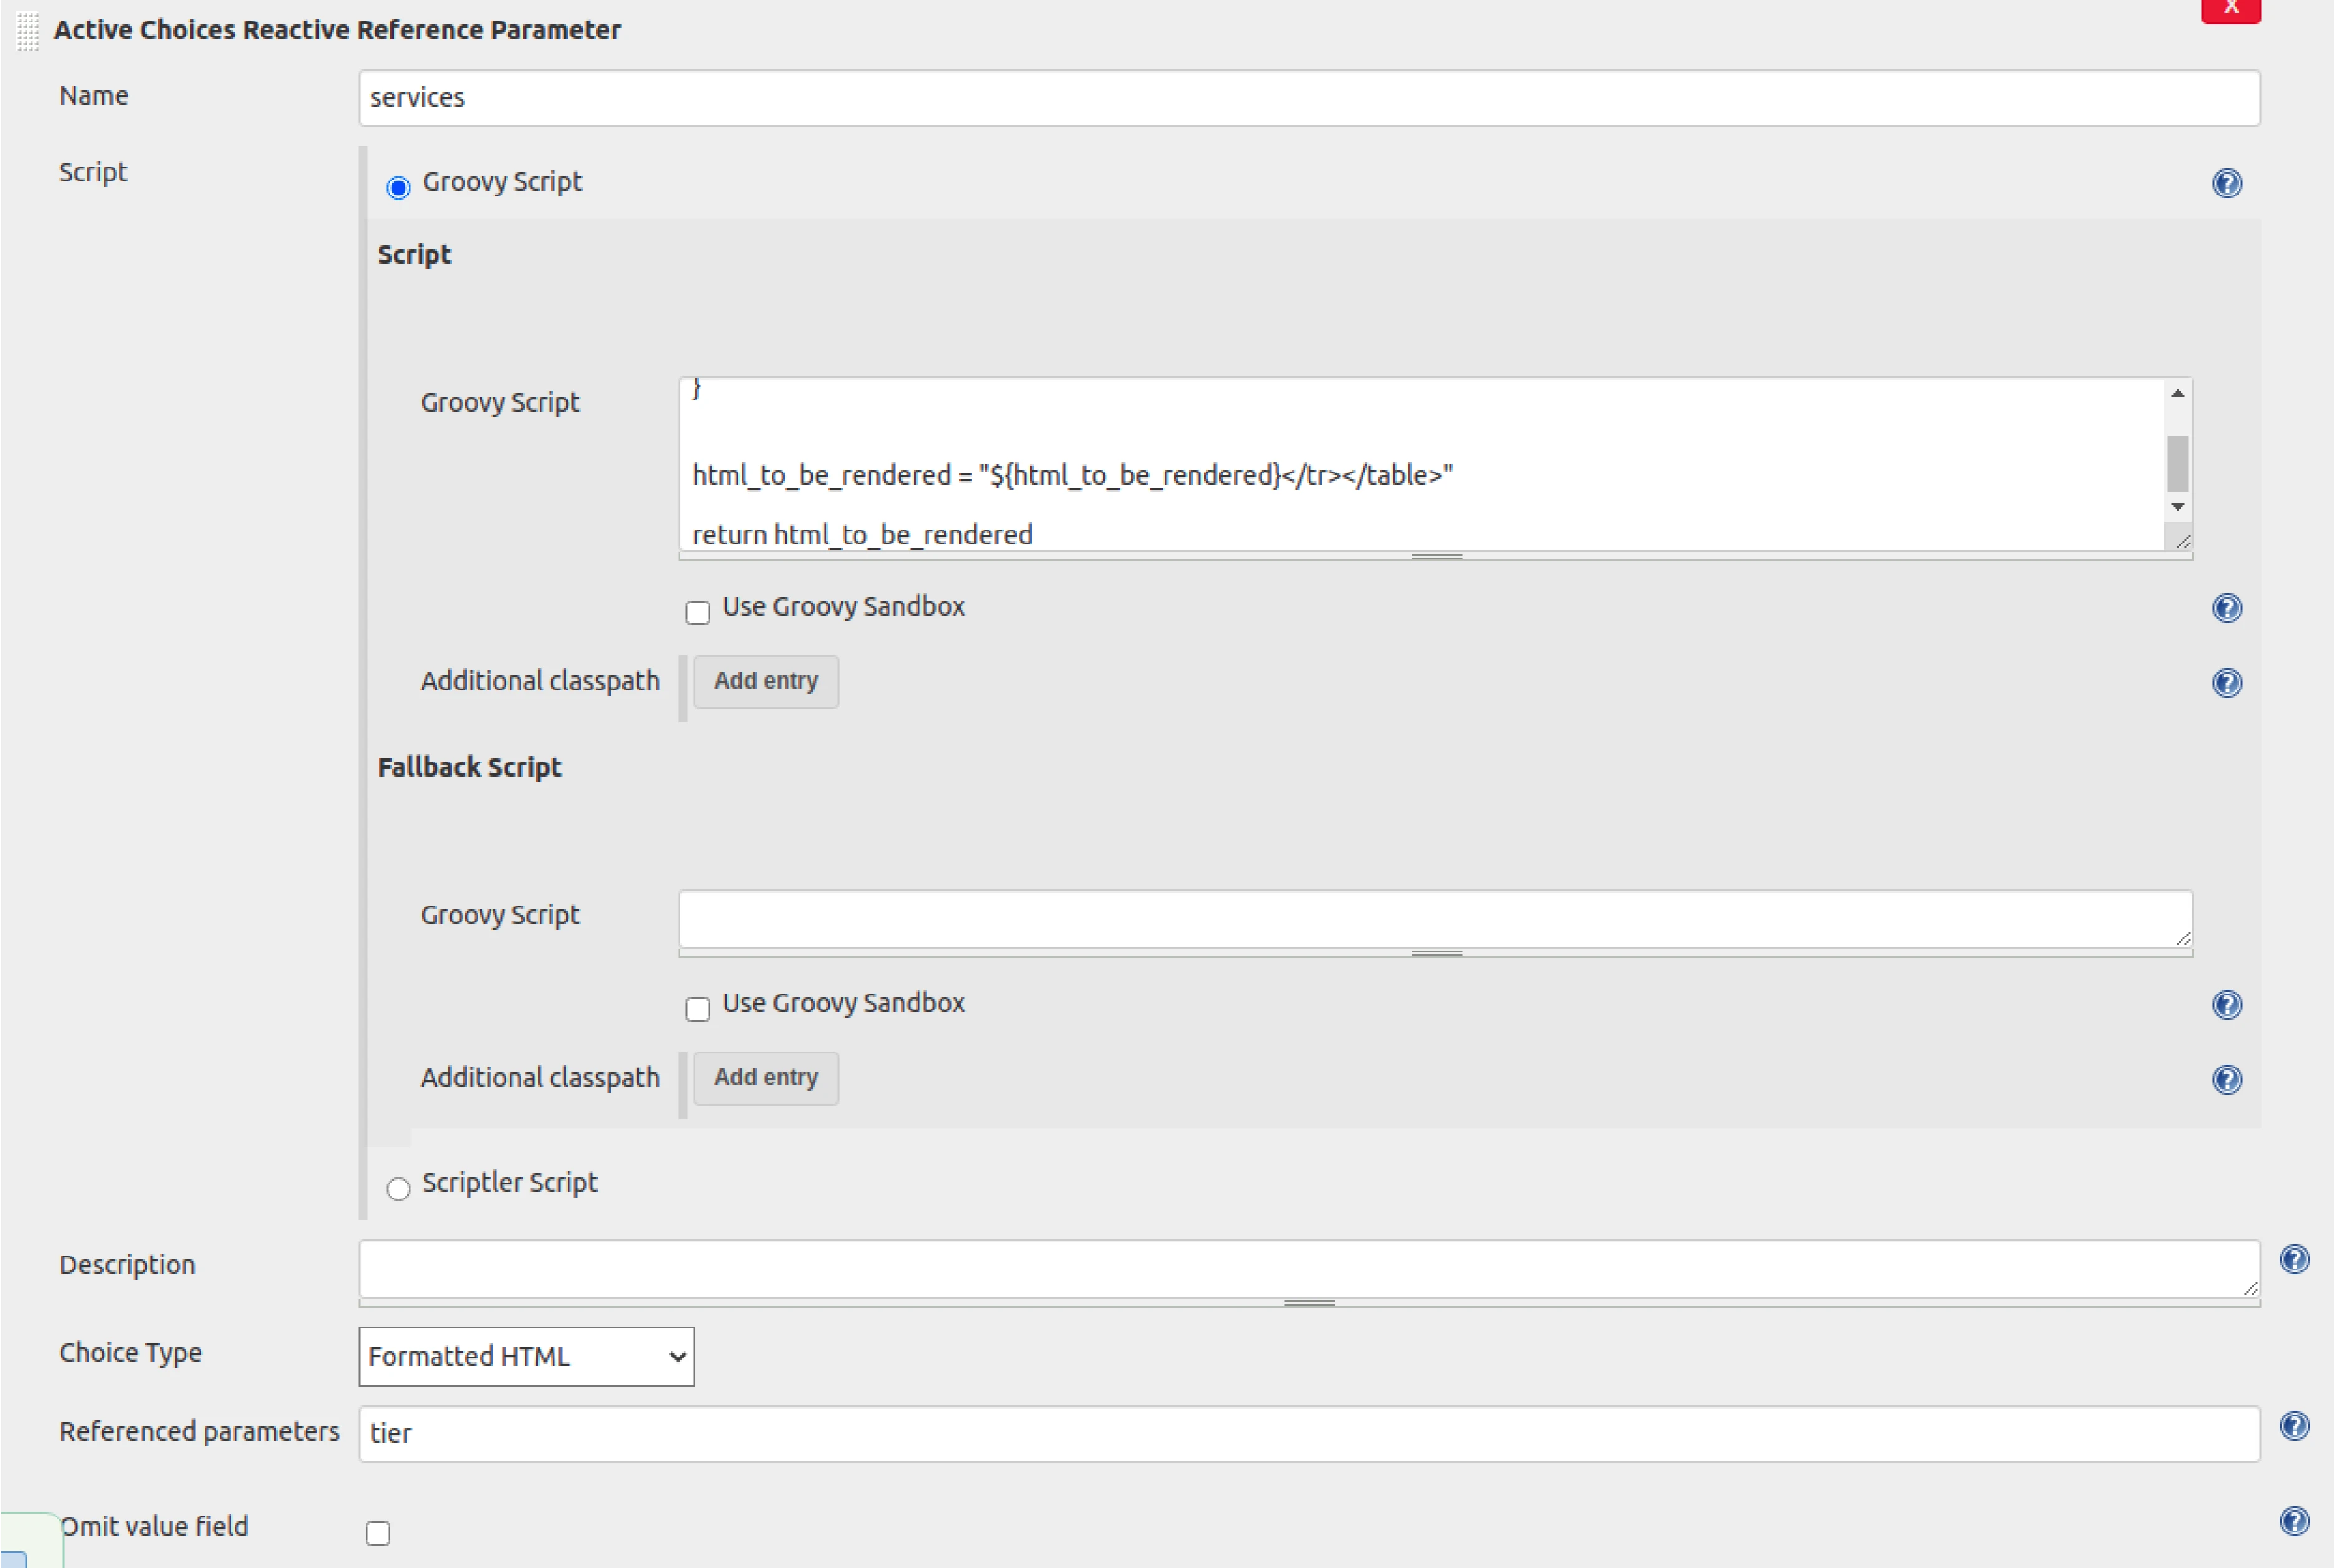Click the script textarea scrollbar down arrow
This screenshot has width=2334, height=1568.
pos(2177,507)
